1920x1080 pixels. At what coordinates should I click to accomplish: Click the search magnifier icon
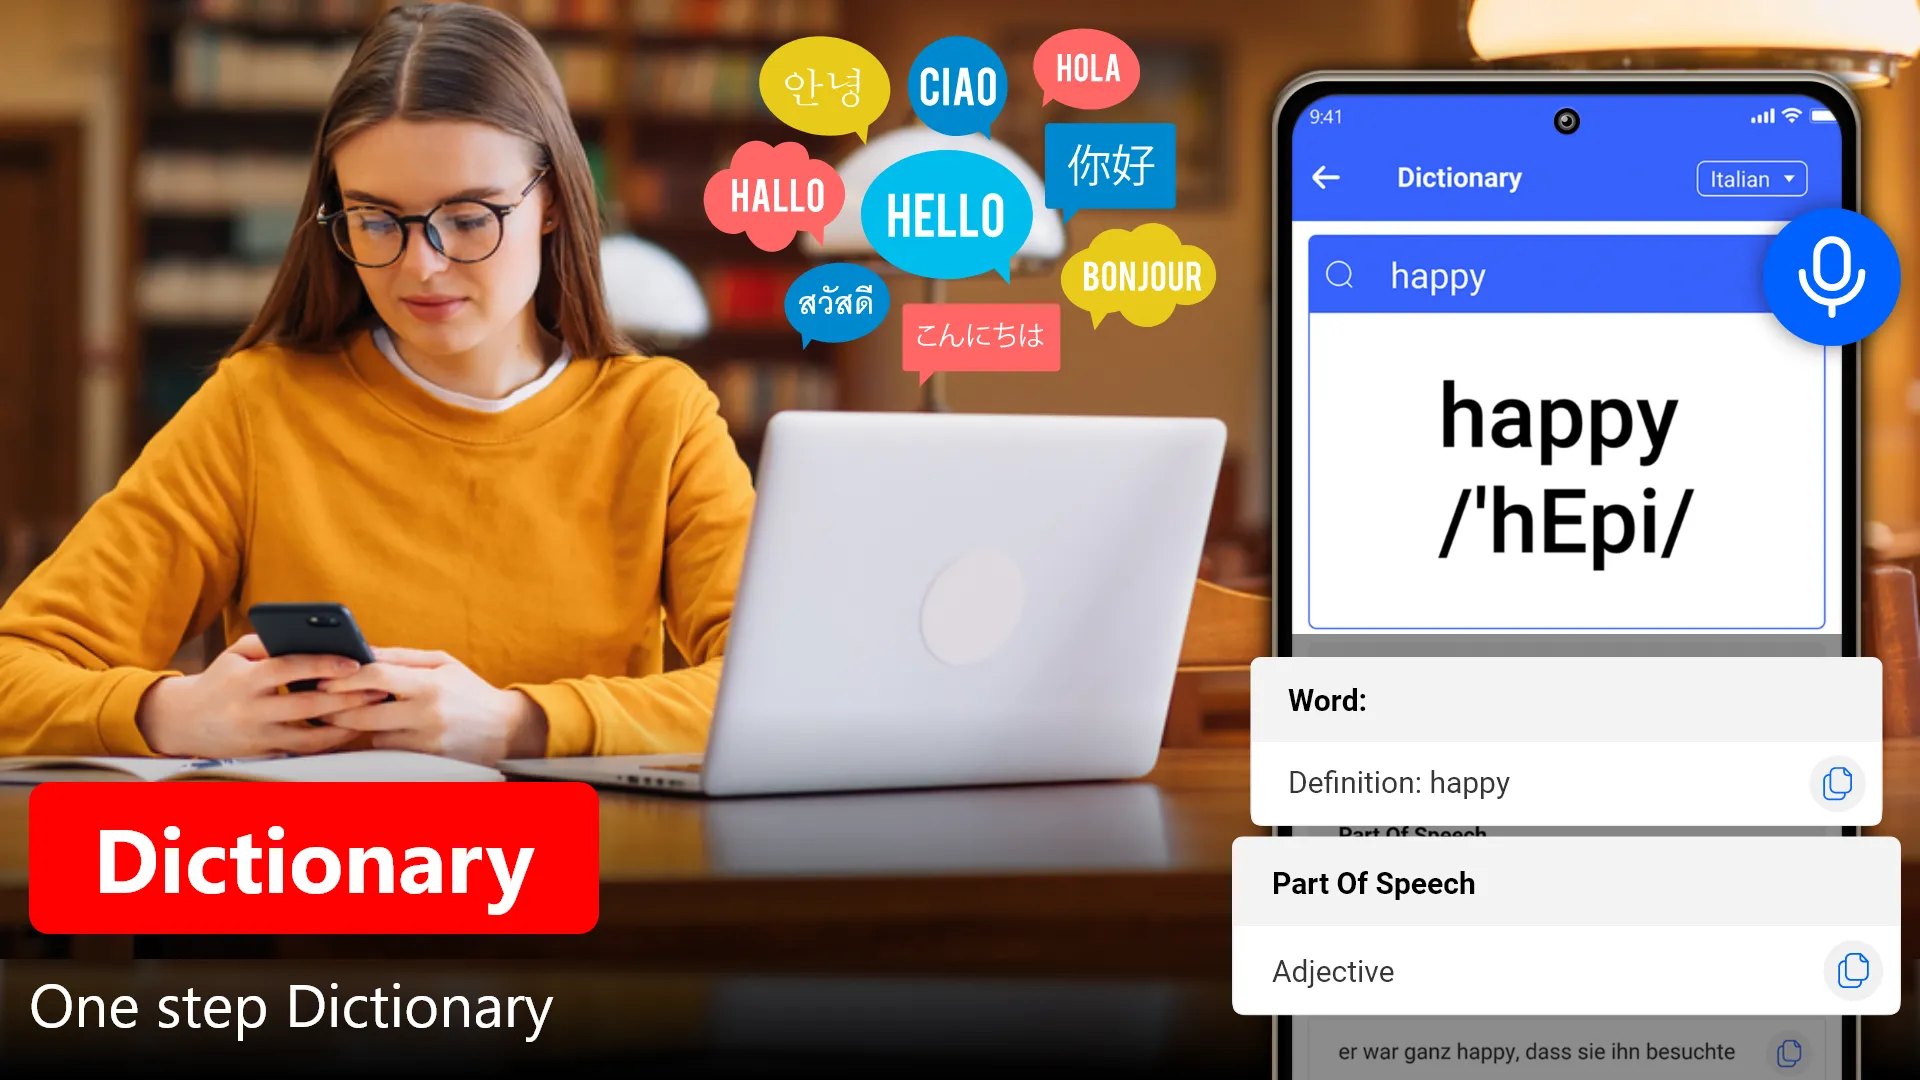tap(1342, 276)
